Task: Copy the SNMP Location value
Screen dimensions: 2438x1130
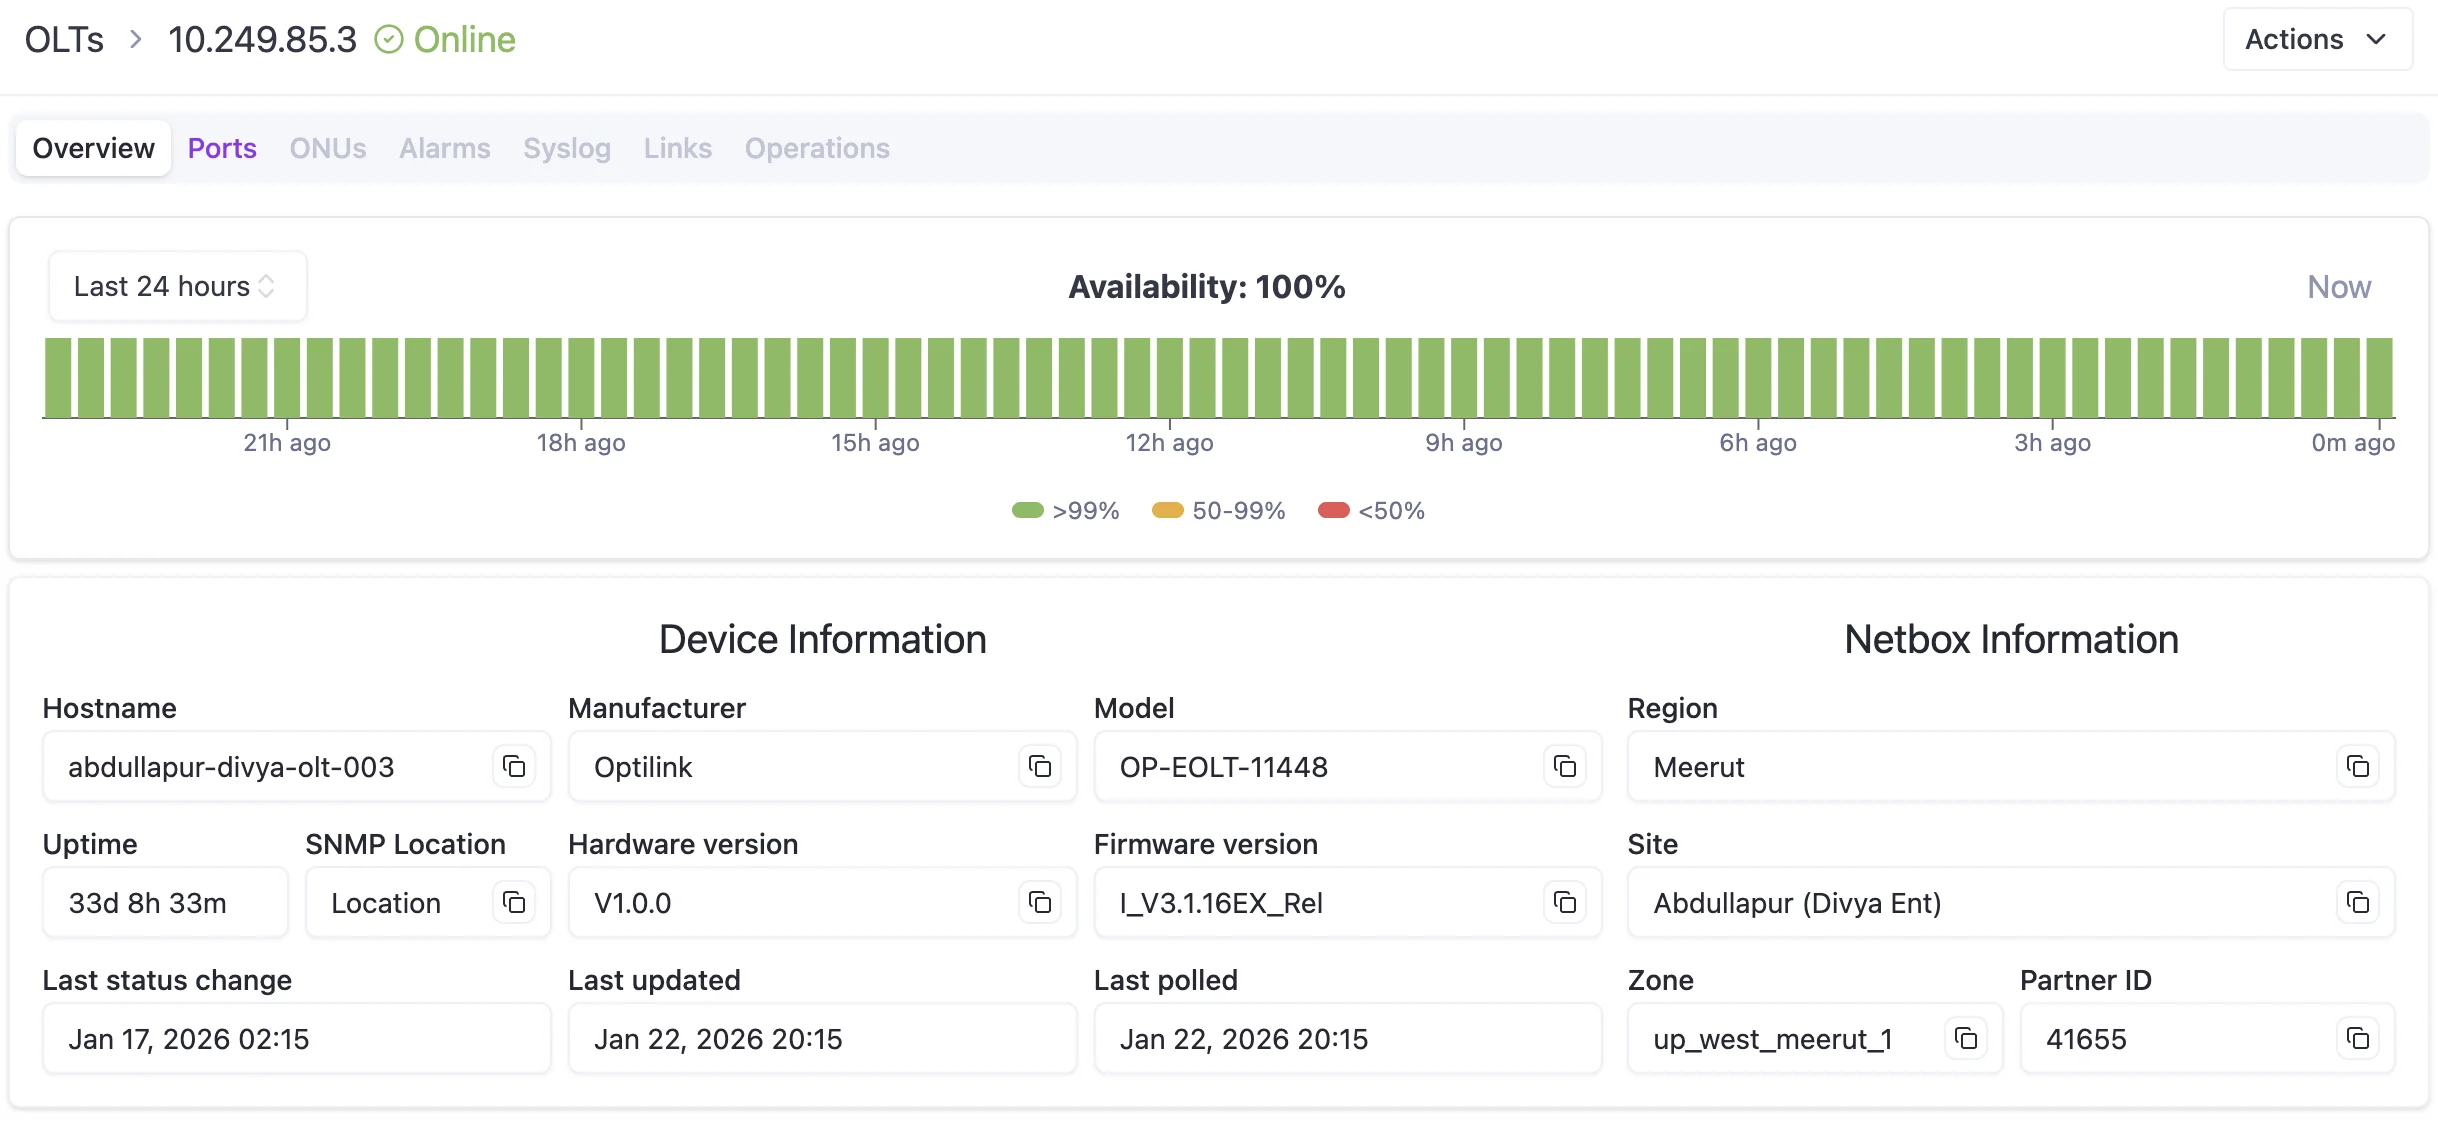Action: 513,902
